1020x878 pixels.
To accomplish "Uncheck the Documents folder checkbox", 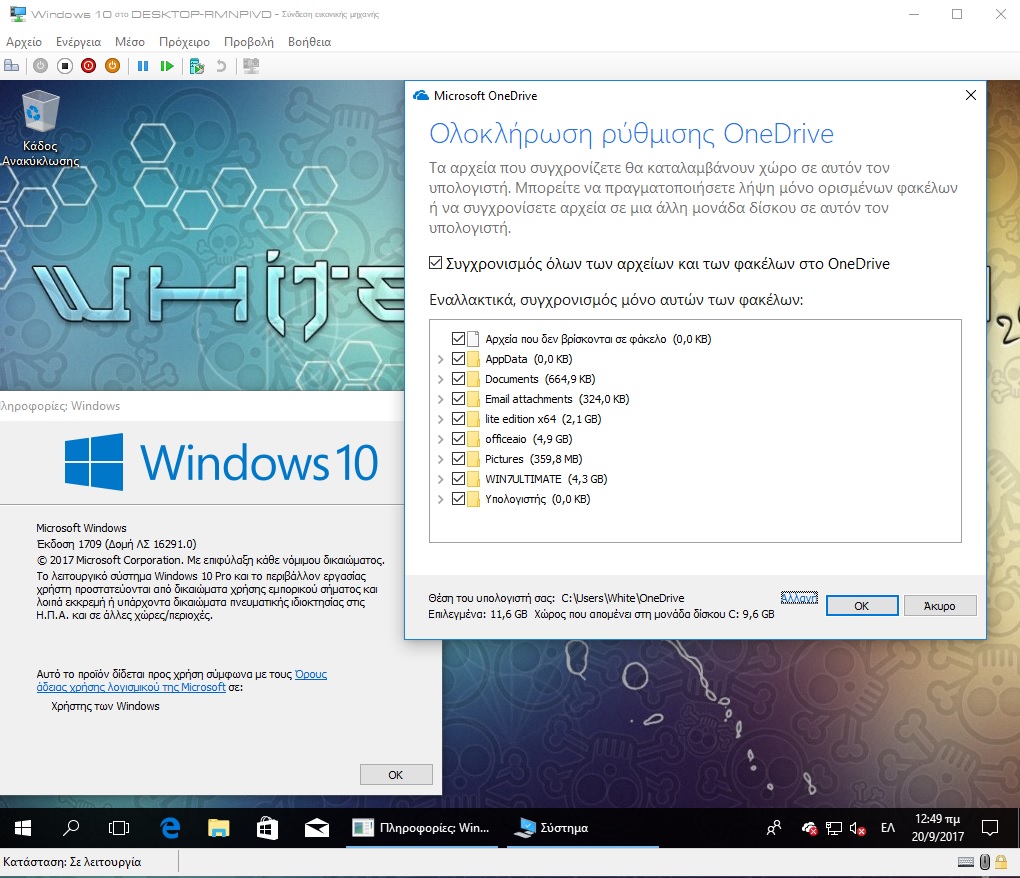I will pyautogui.click(x=458, y=379).
